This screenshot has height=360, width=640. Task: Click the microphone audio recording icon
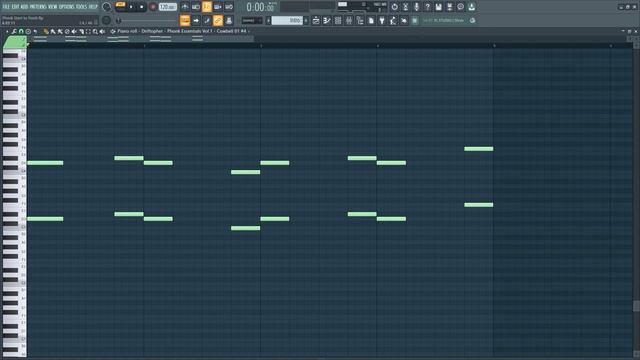click(x=416, y=7)
